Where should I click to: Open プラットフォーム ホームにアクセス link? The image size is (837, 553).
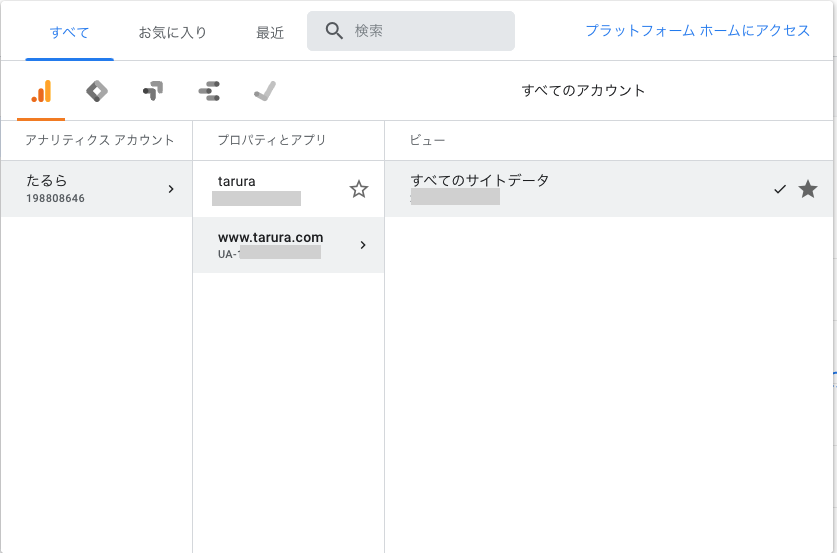[x=698, y=30]
